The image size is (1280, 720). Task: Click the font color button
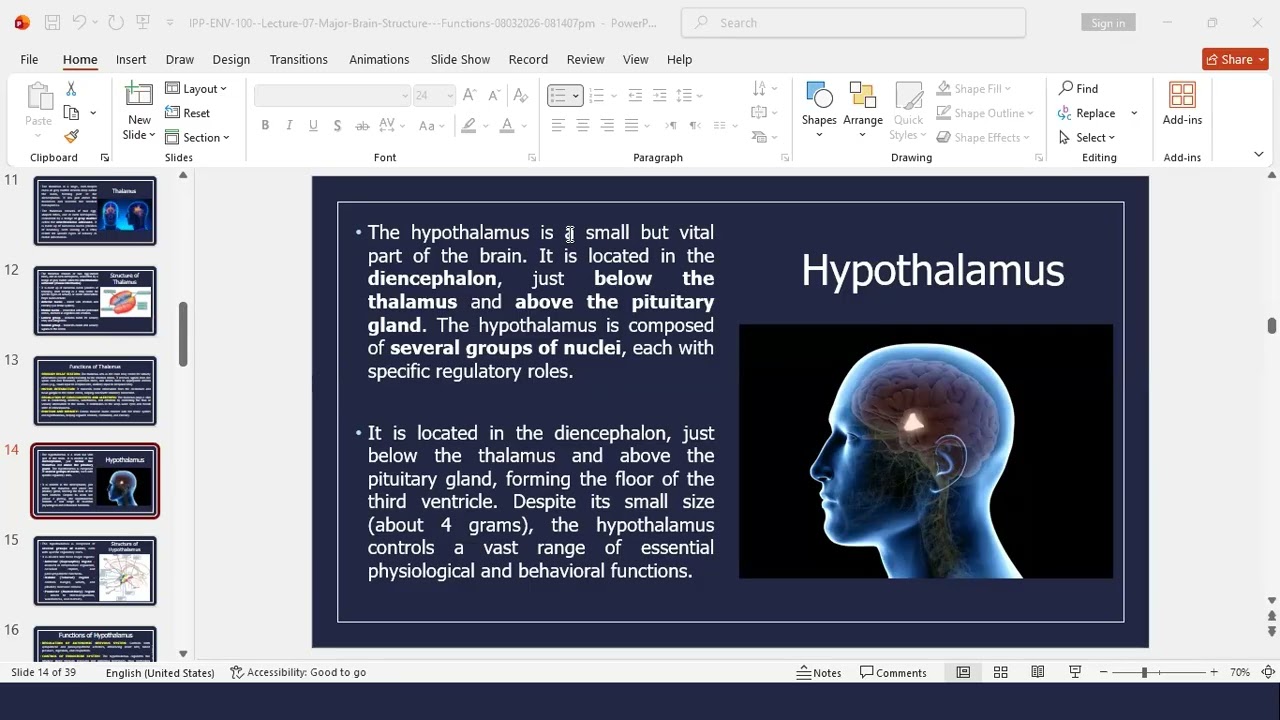pyautogui.click(x=507, y=125)
